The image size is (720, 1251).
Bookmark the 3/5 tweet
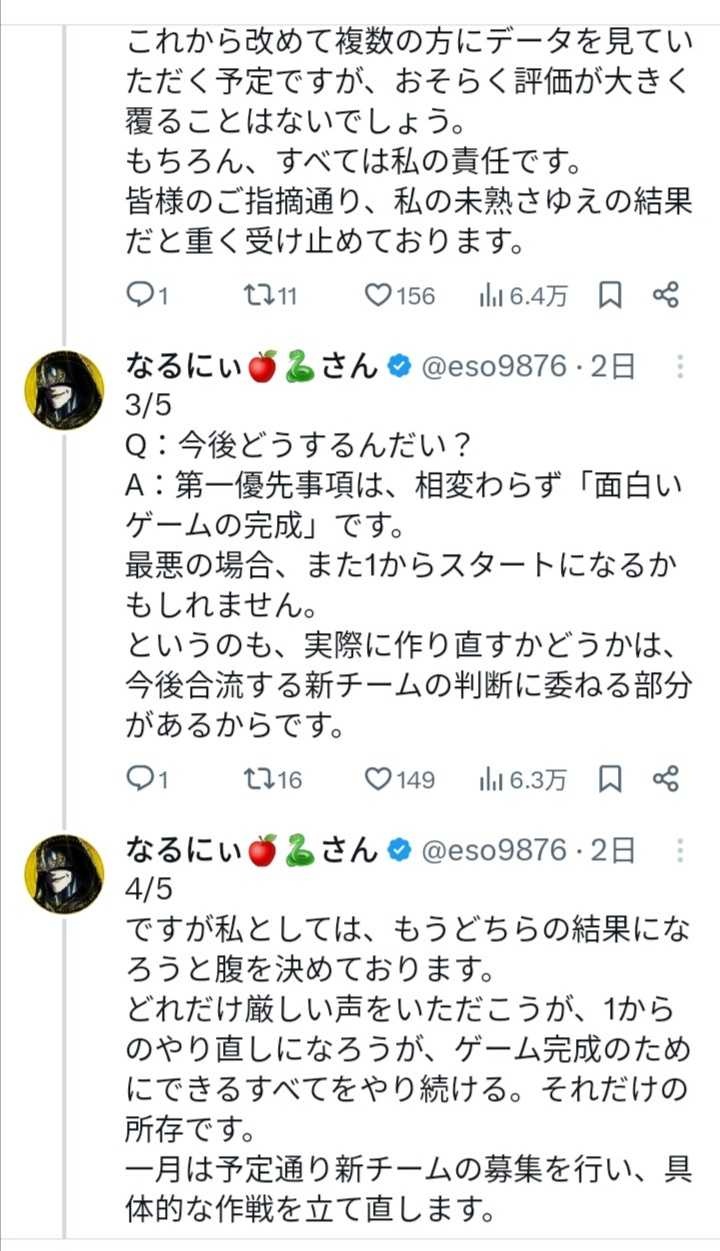click(610, 779)
